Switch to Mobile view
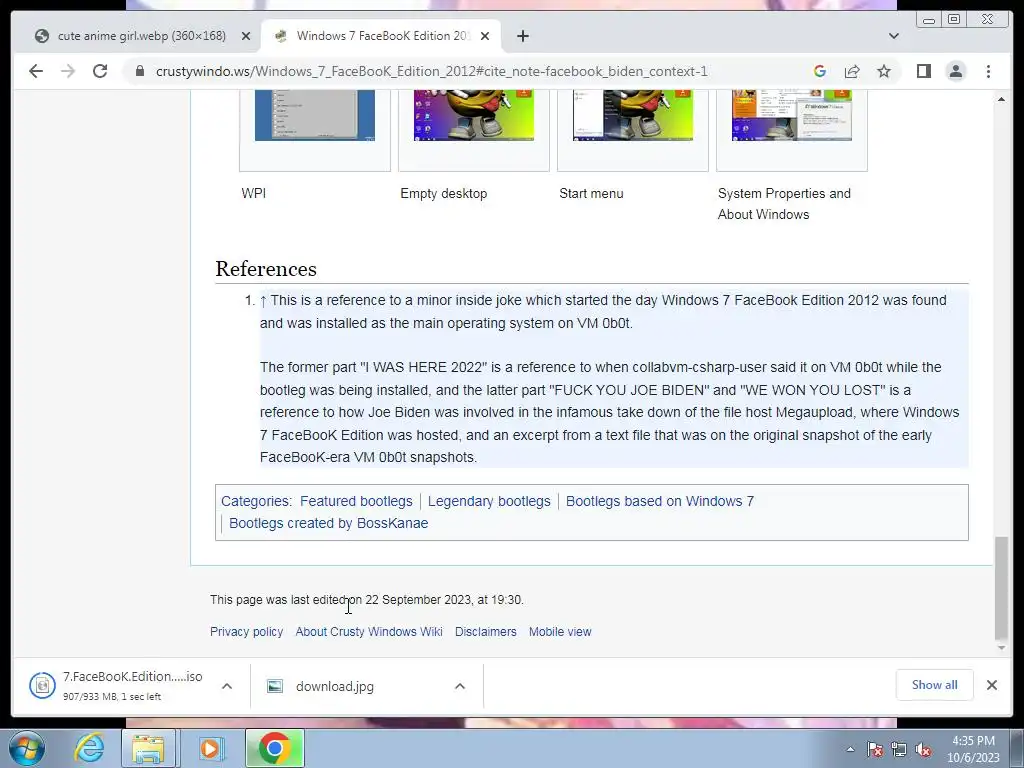 coord(560,632)
